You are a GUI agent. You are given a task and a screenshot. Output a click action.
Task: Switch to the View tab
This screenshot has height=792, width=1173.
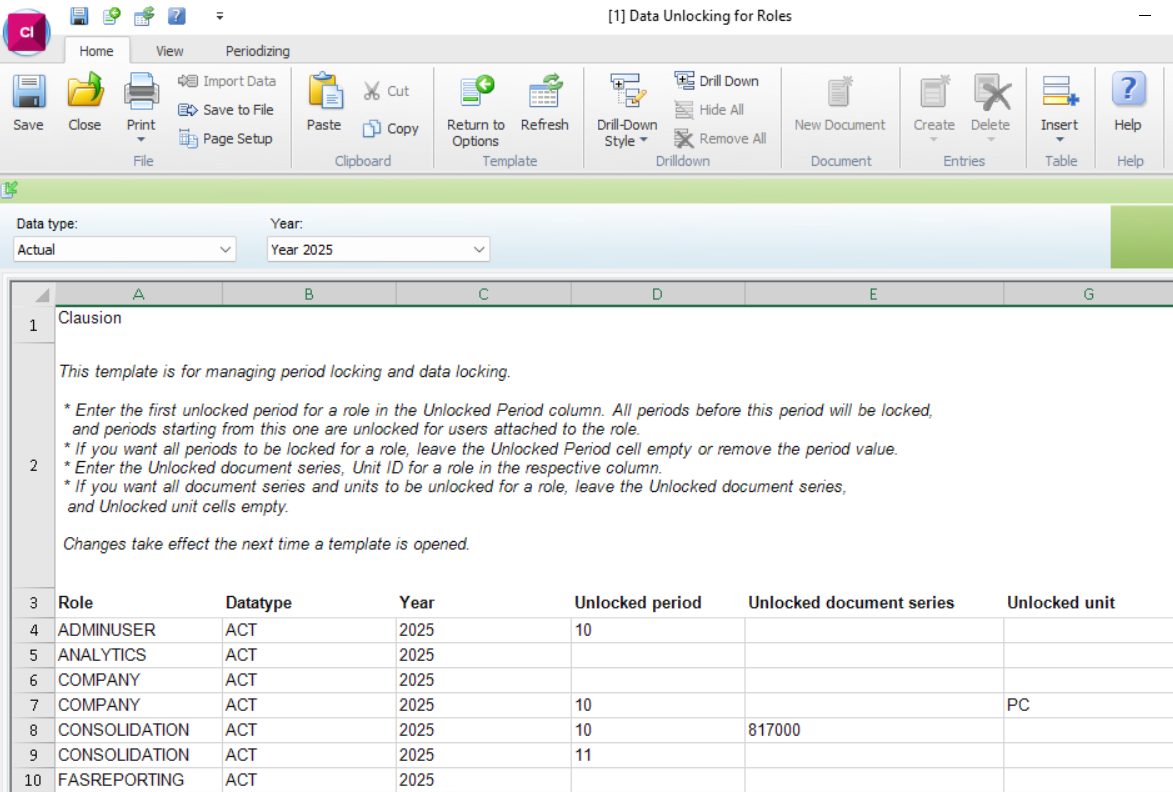click(x=170, y=51)
